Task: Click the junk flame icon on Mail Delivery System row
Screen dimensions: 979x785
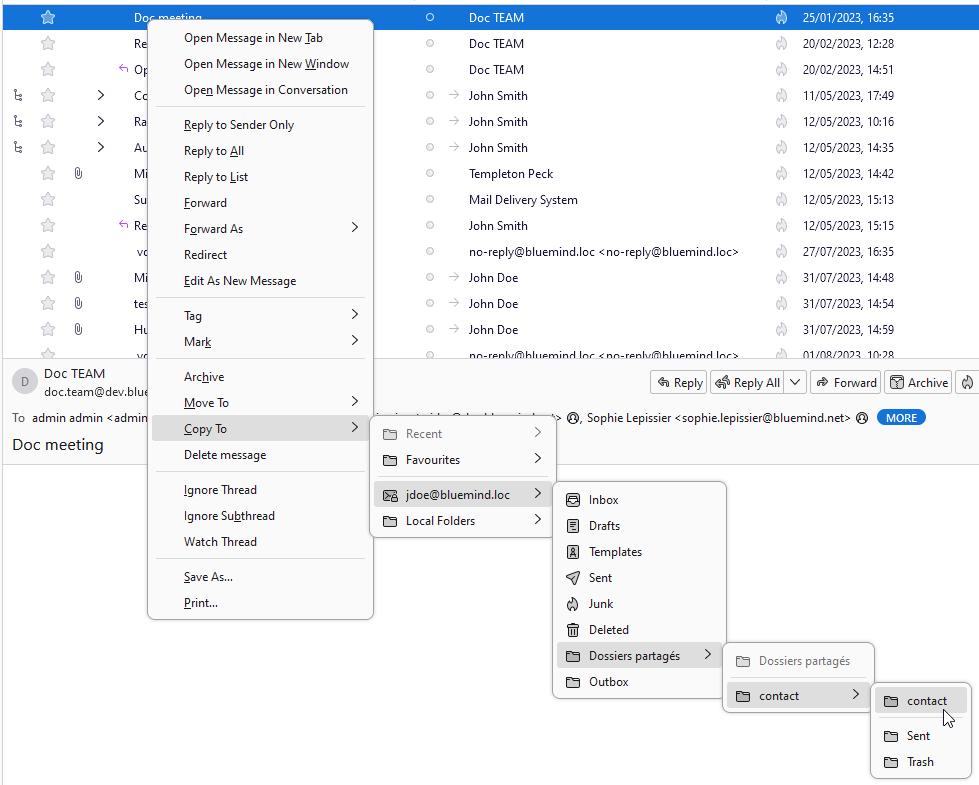Action: tap(781, 200)
